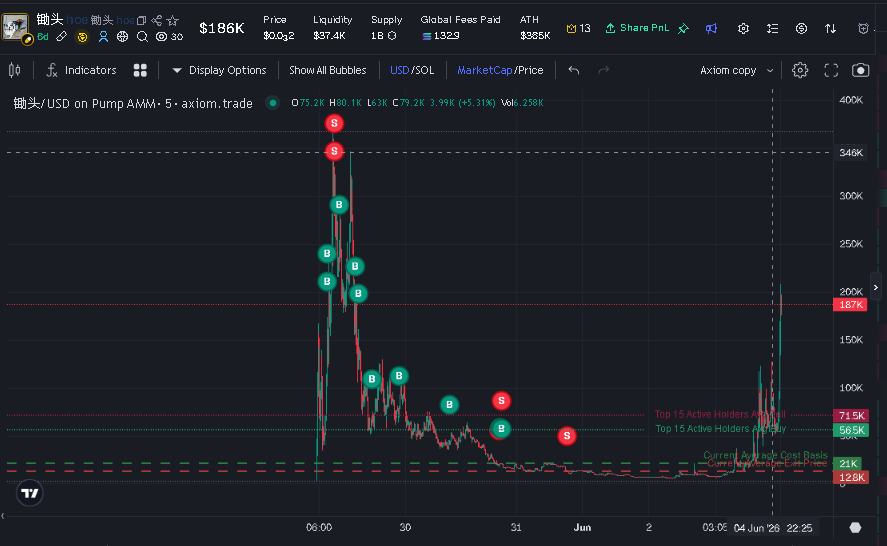
Task: Click the green 21K cost basis label
Action: click(847, 463)
